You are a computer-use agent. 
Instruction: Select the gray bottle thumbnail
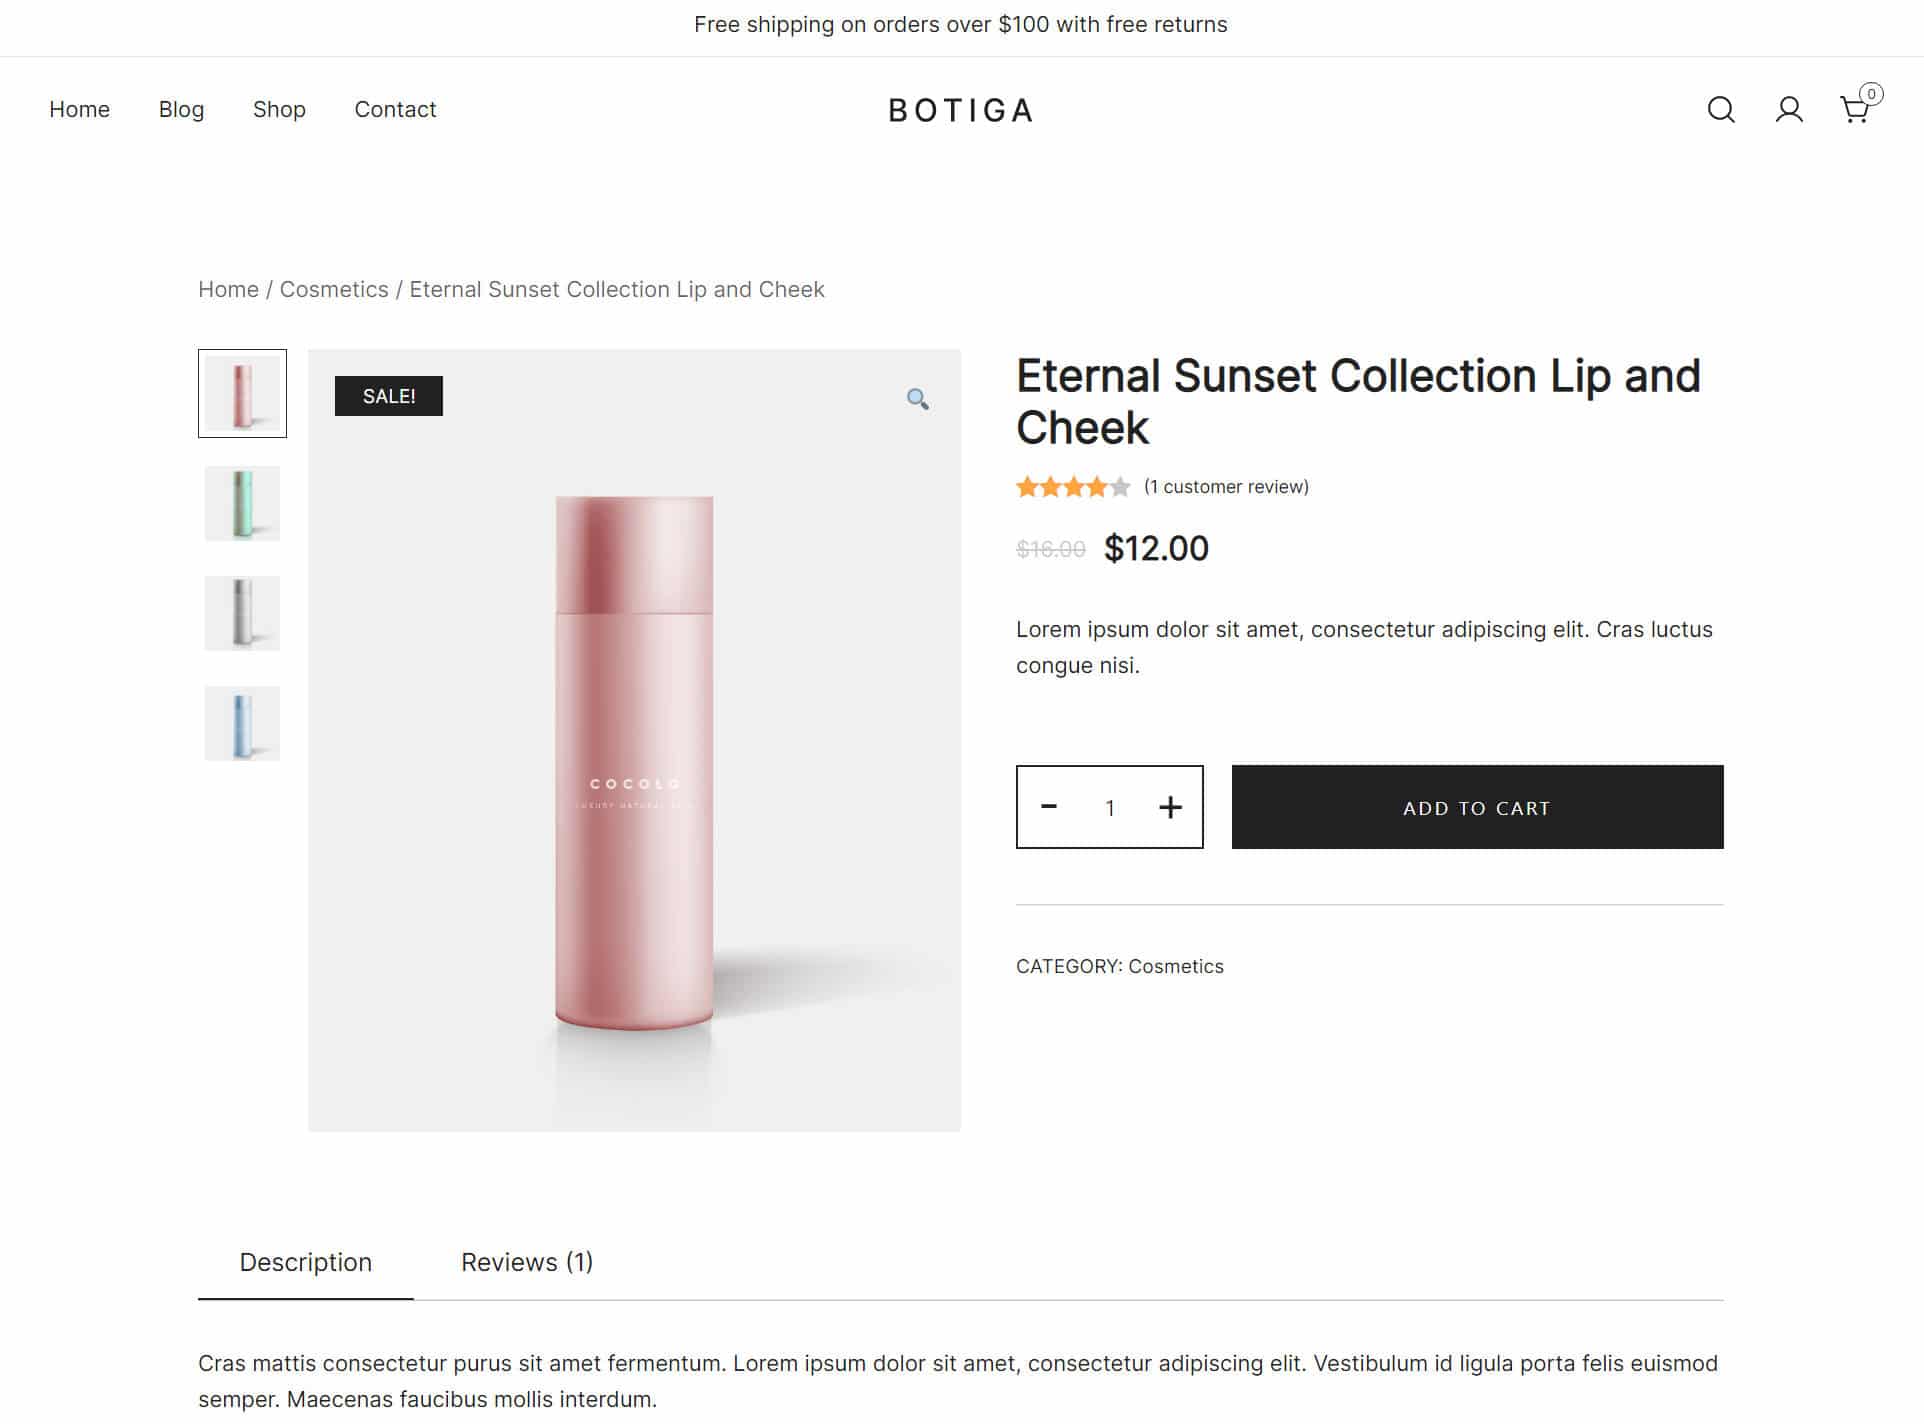click(x=242, y=613)
